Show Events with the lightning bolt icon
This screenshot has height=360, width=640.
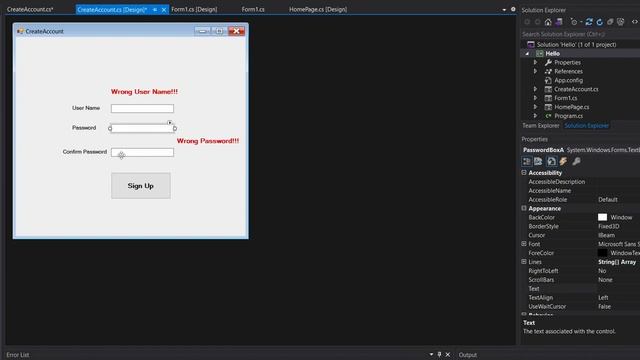[x=563, y=162]
